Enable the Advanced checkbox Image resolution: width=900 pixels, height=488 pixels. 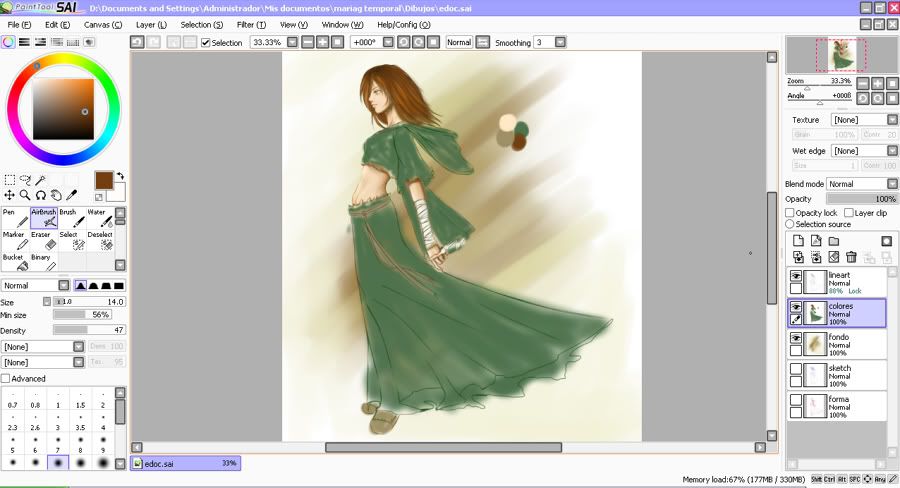[x=6, y=378]
